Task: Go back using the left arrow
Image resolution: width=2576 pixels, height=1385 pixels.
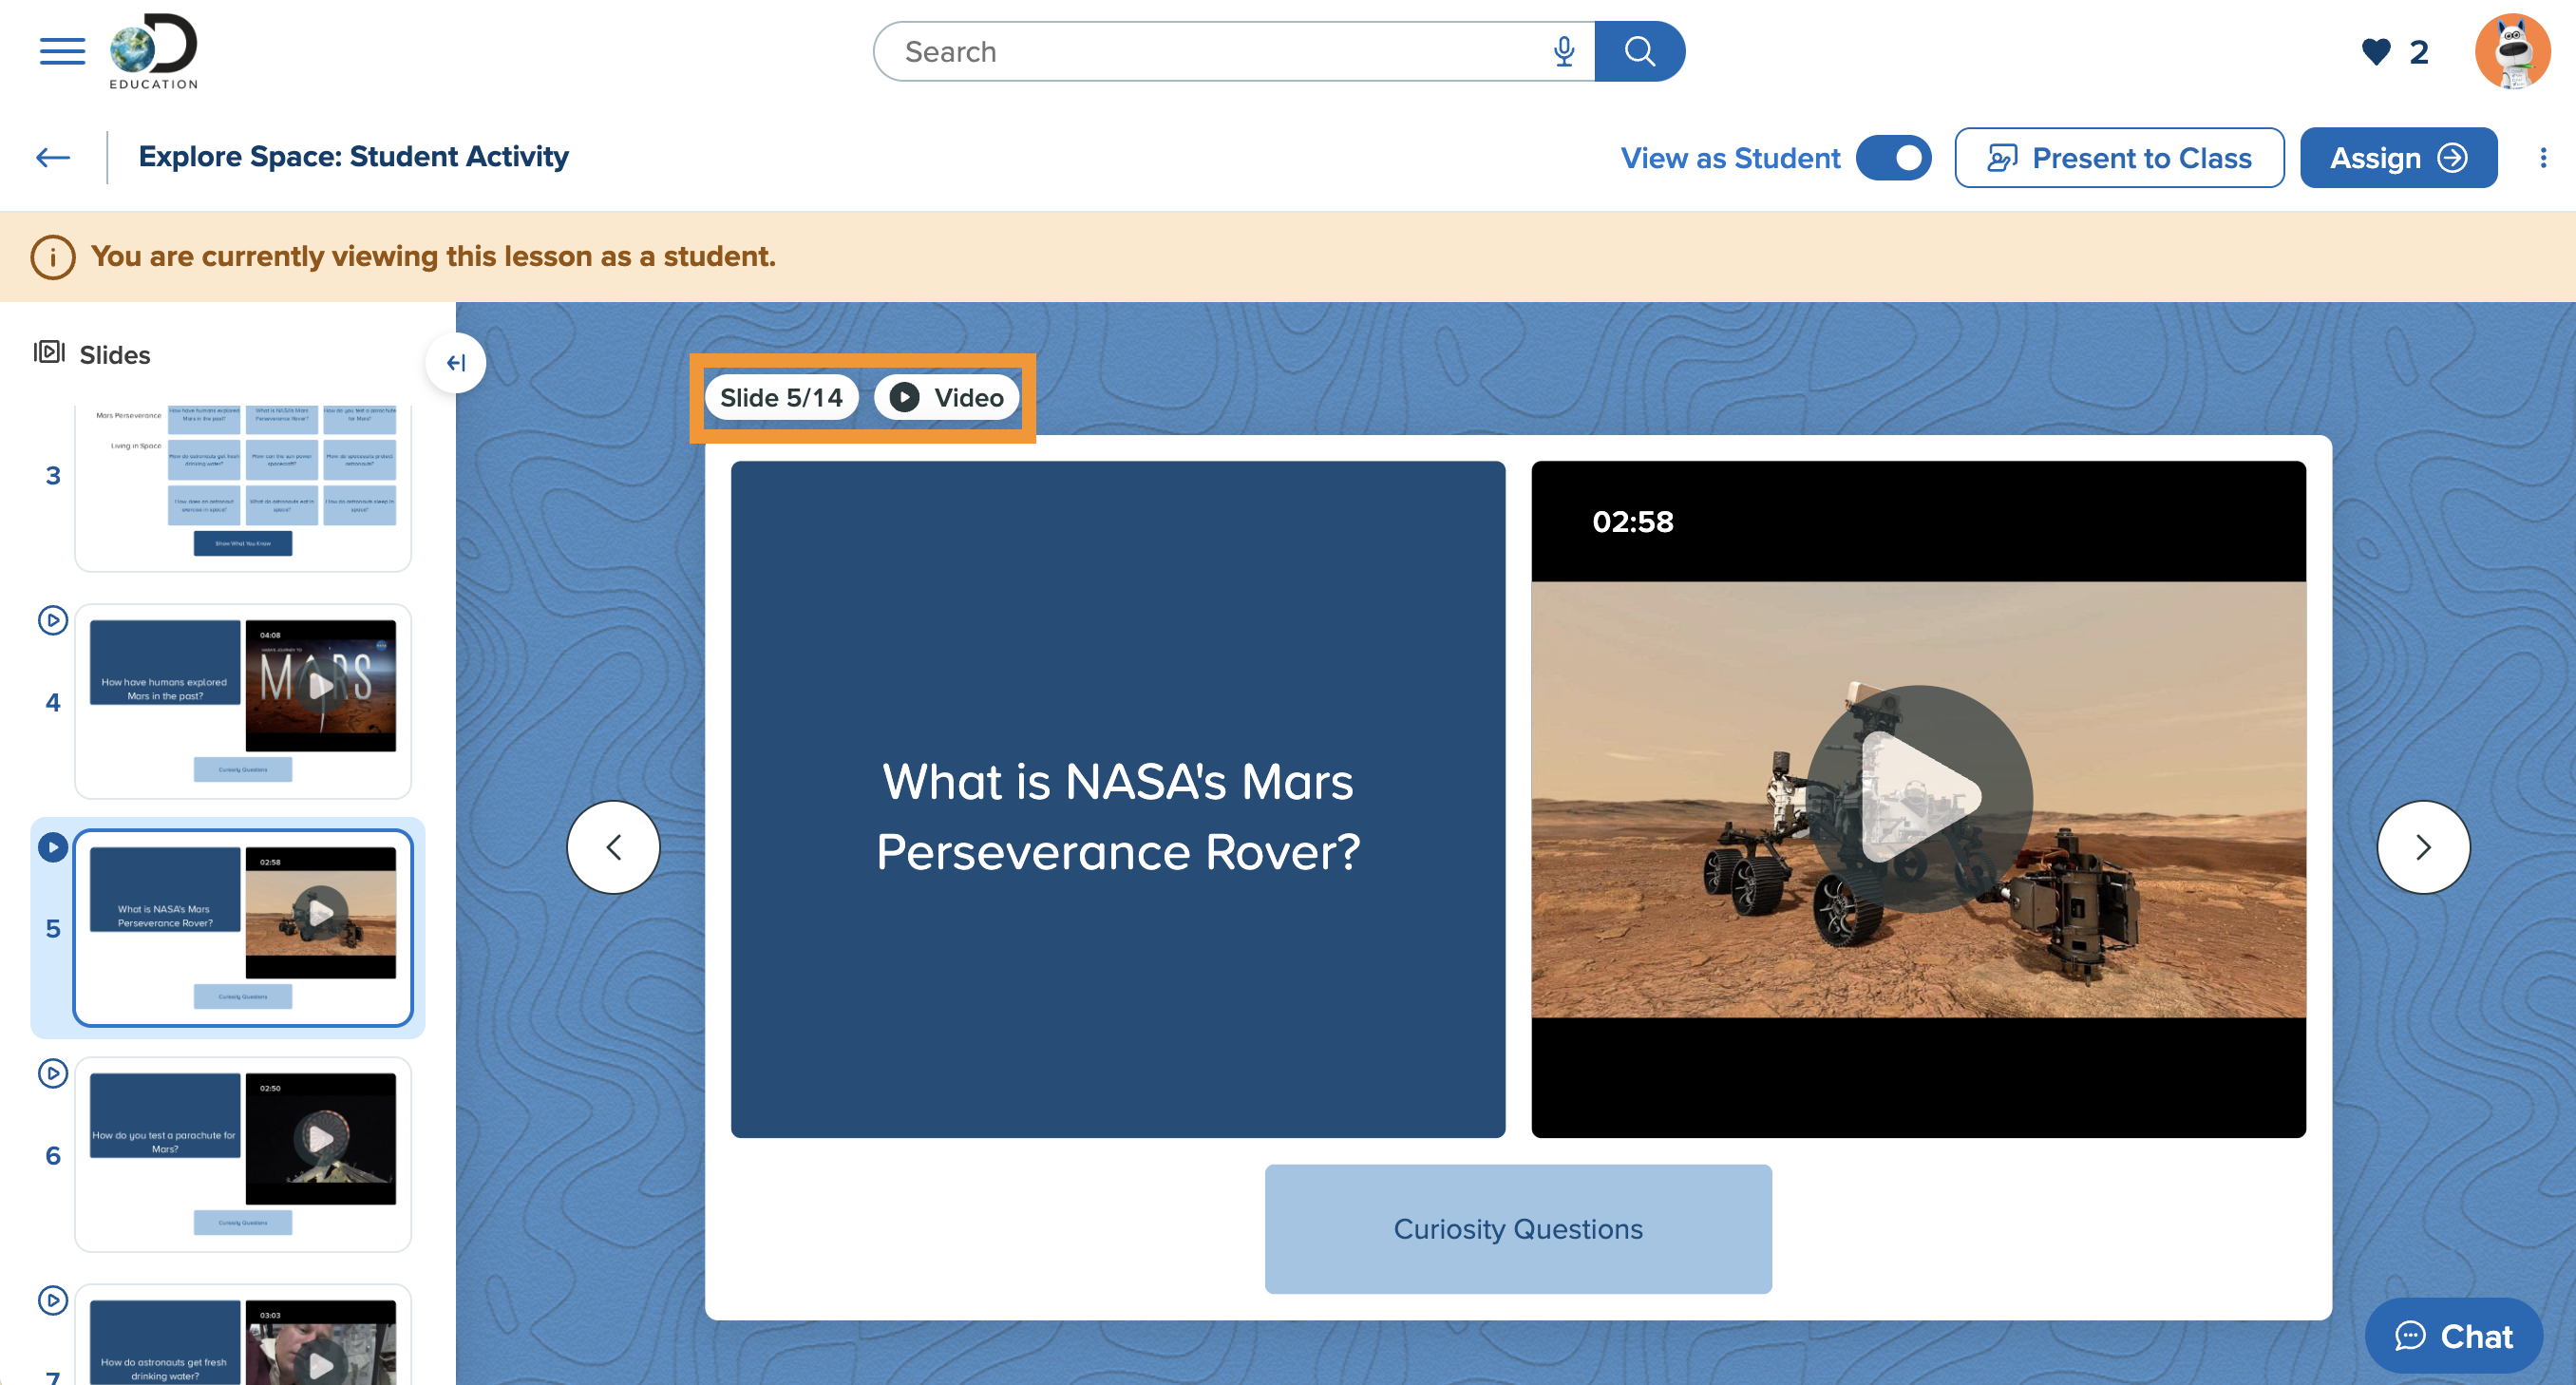Action: click(x=53, y=157)
